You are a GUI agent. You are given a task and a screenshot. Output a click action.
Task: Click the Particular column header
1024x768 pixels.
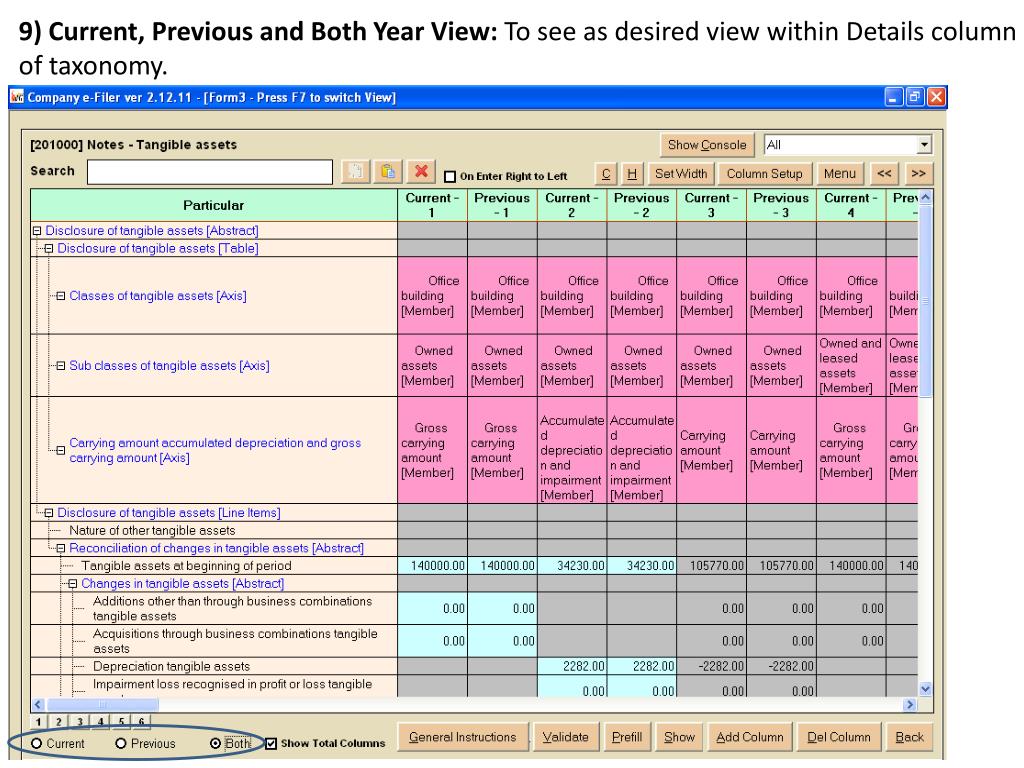(x=214, y=205)
